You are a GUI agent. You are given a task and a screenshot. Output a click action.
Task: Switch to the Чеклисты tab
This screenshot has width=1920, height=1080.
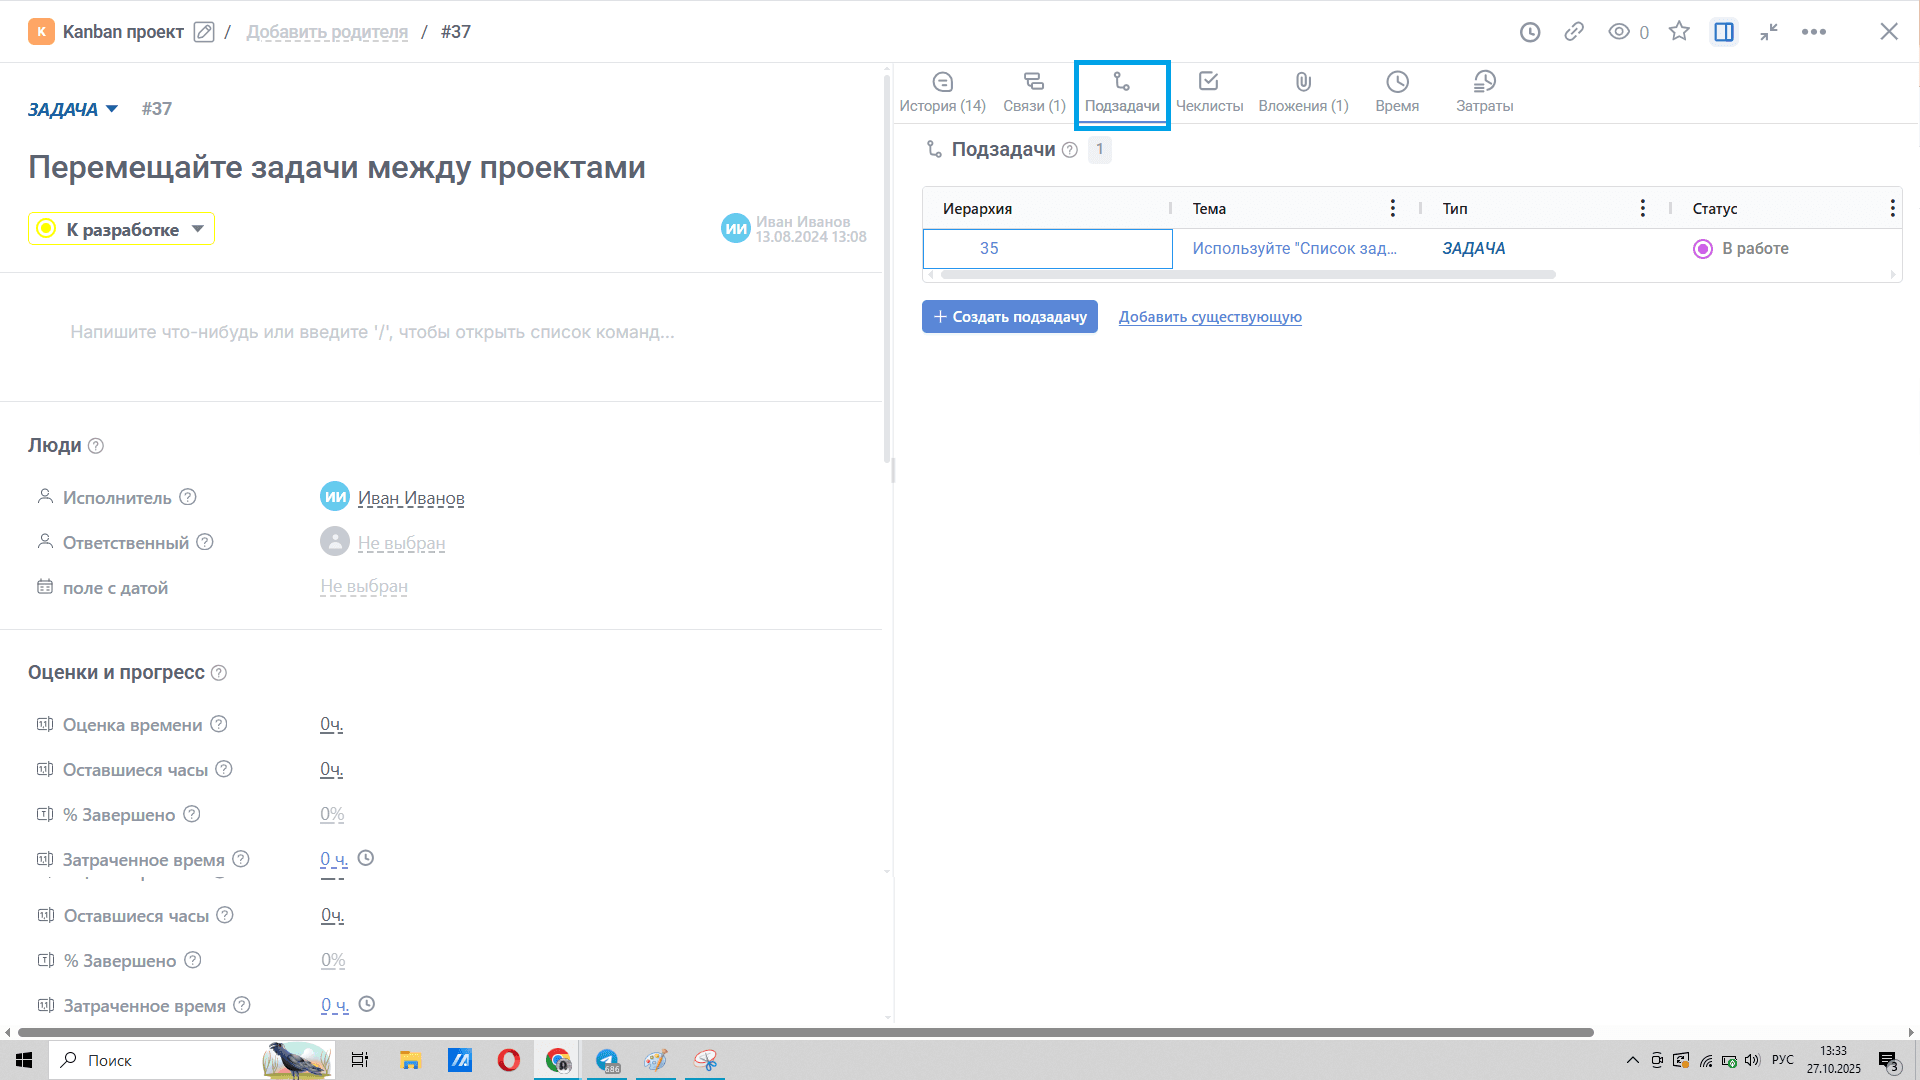coord(1209,92)
